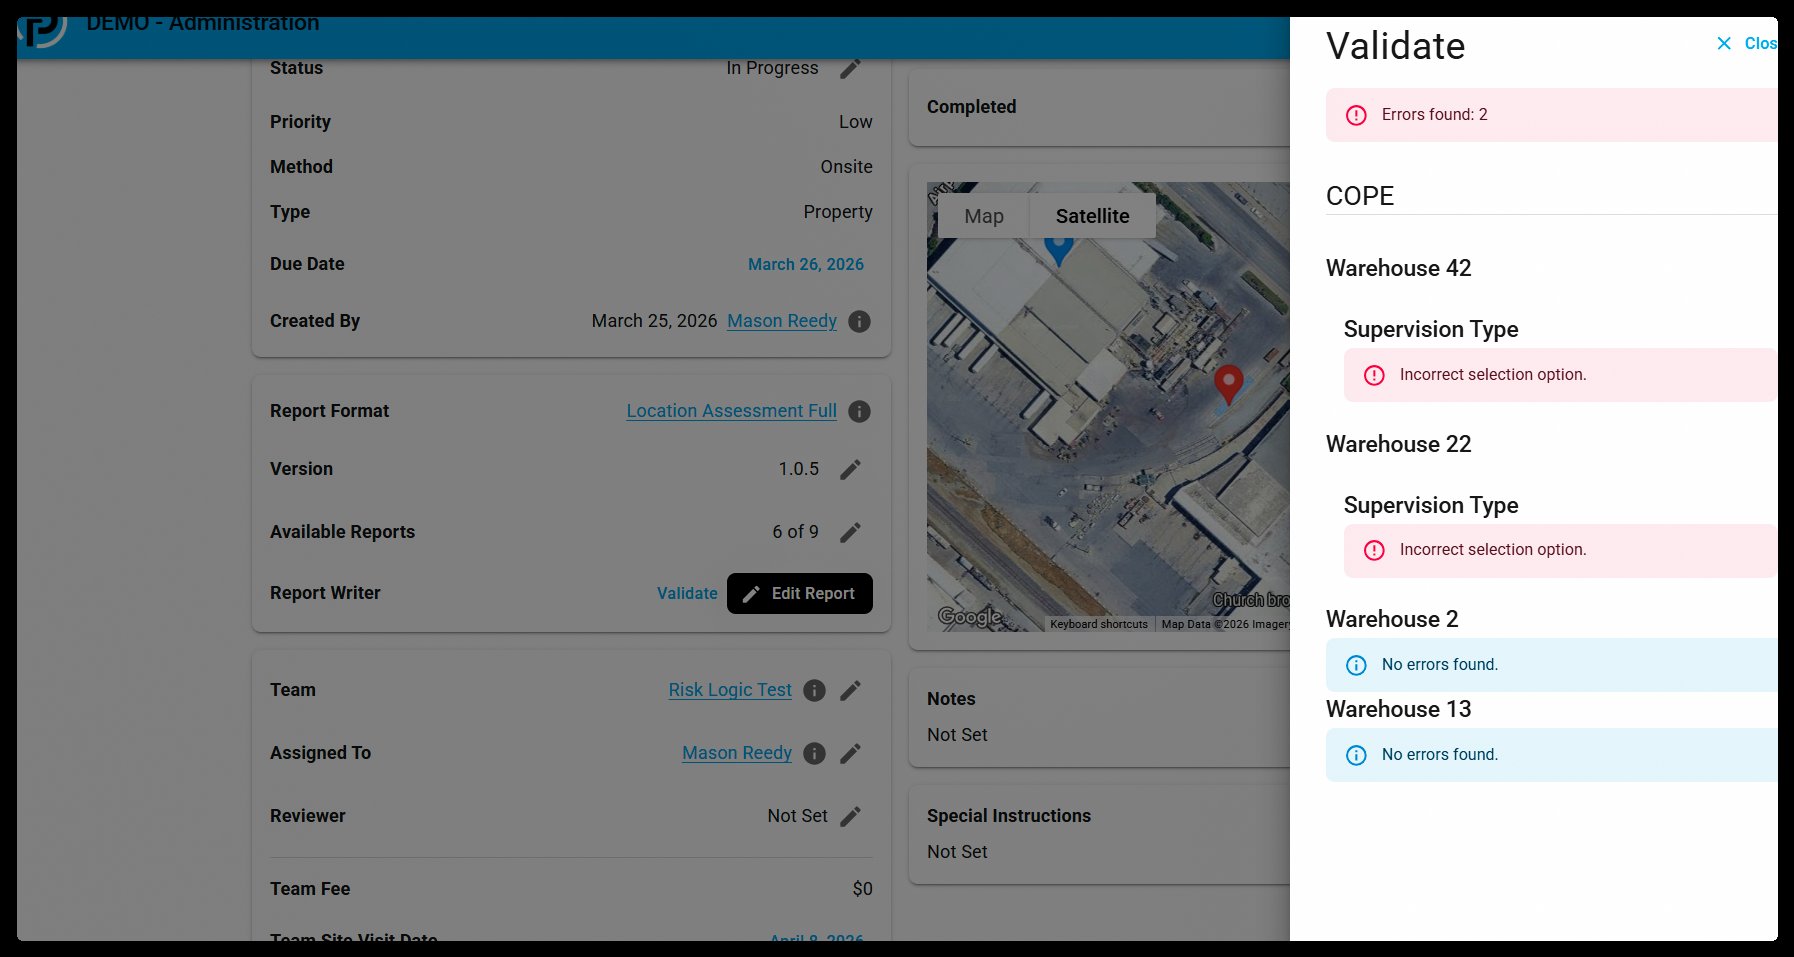The height and width of the screenshot is (957, 1794).
Task: Click the Special Instructions heading
Action: click(x=1009, y=816)
